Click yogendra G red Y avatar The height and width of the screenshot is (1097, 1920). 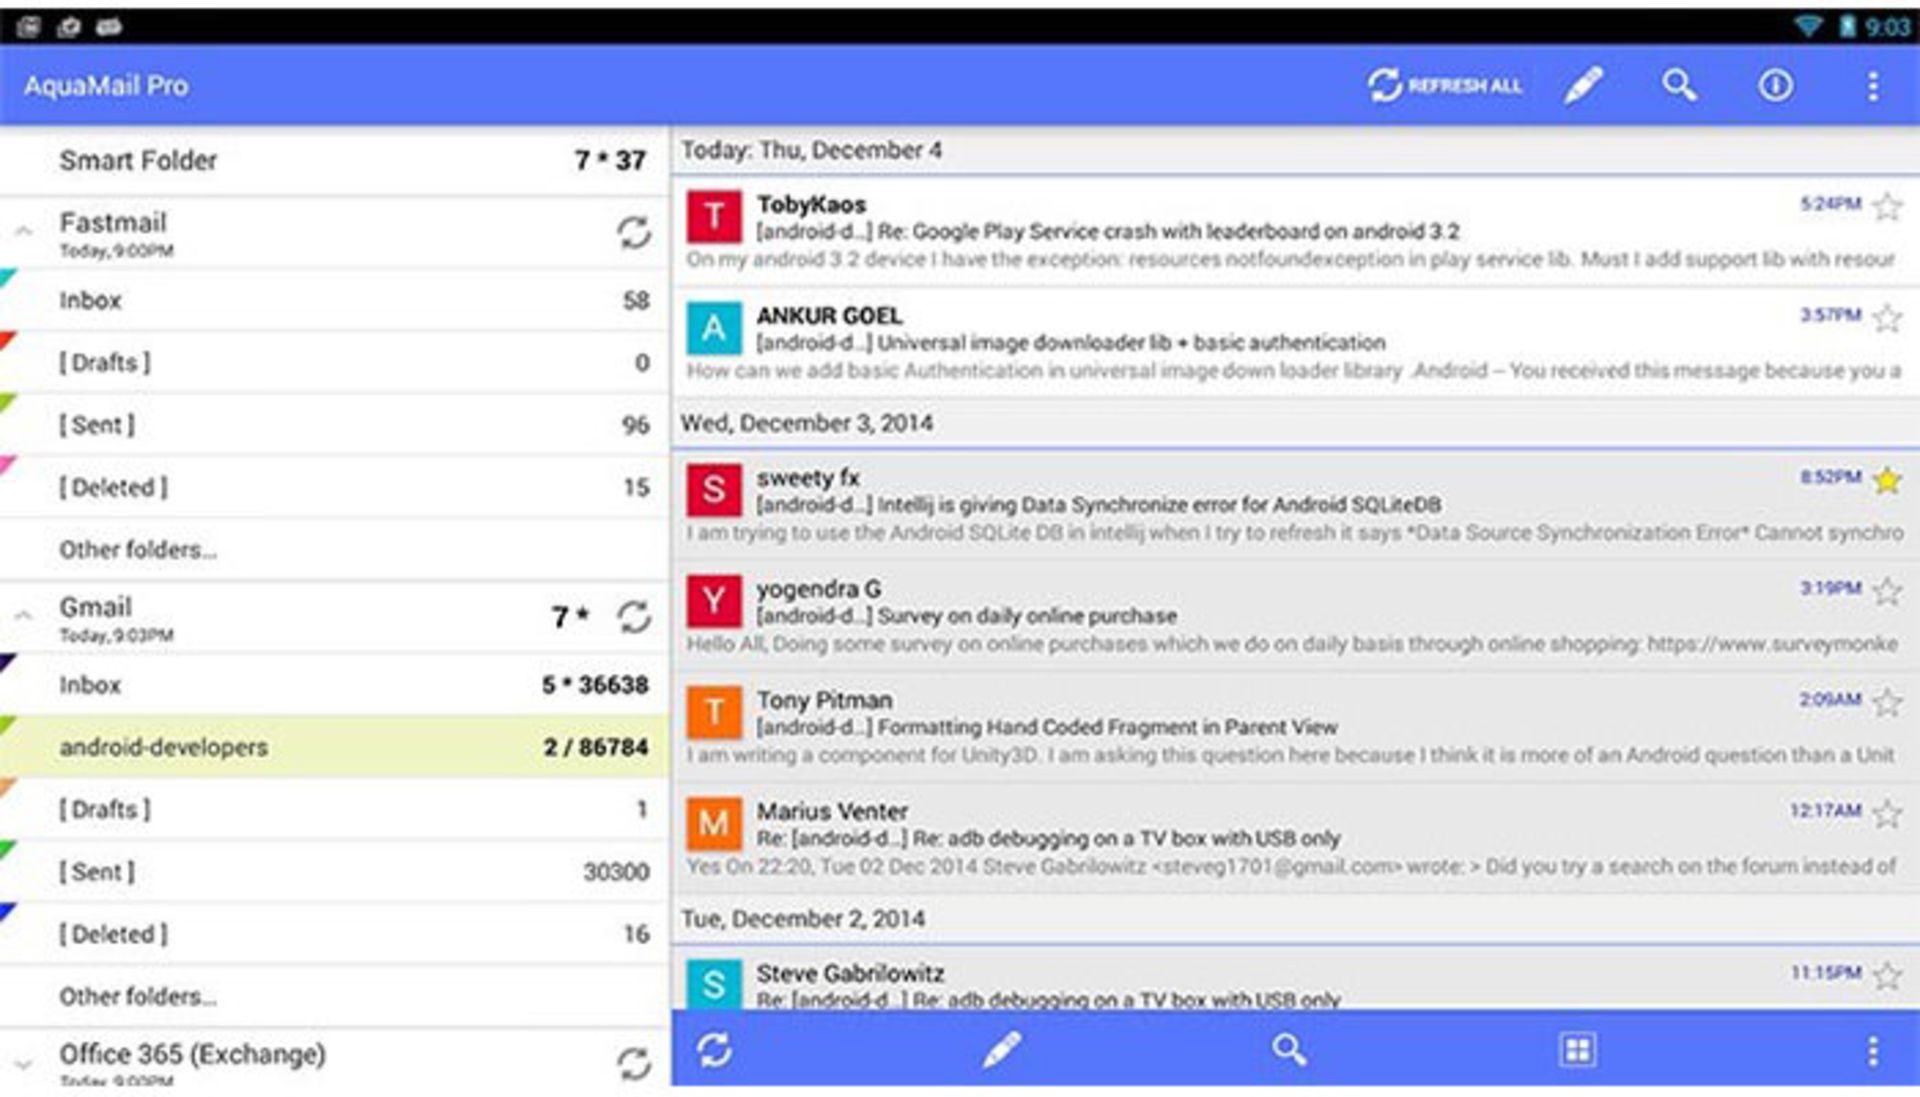point(714,601)
